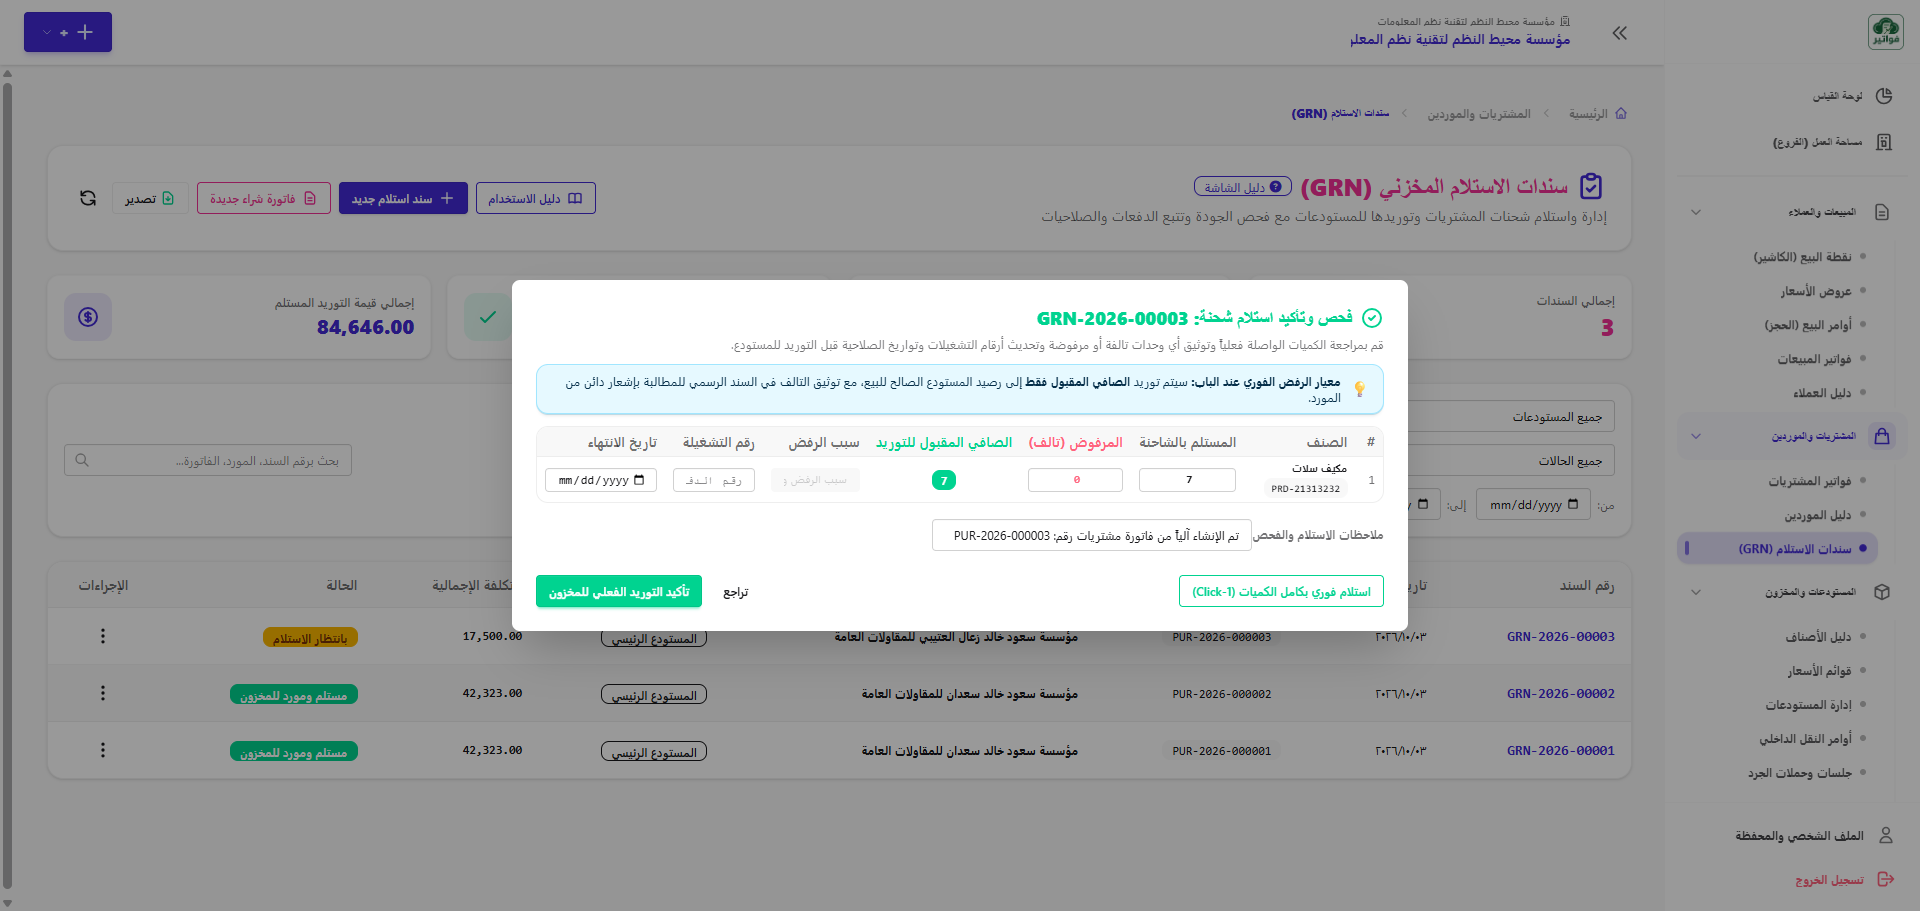Collapse المشتريات والموردين sidebar section
Screen dimensions: 1920x911
pyautogui.click(x=1696, y=436)
